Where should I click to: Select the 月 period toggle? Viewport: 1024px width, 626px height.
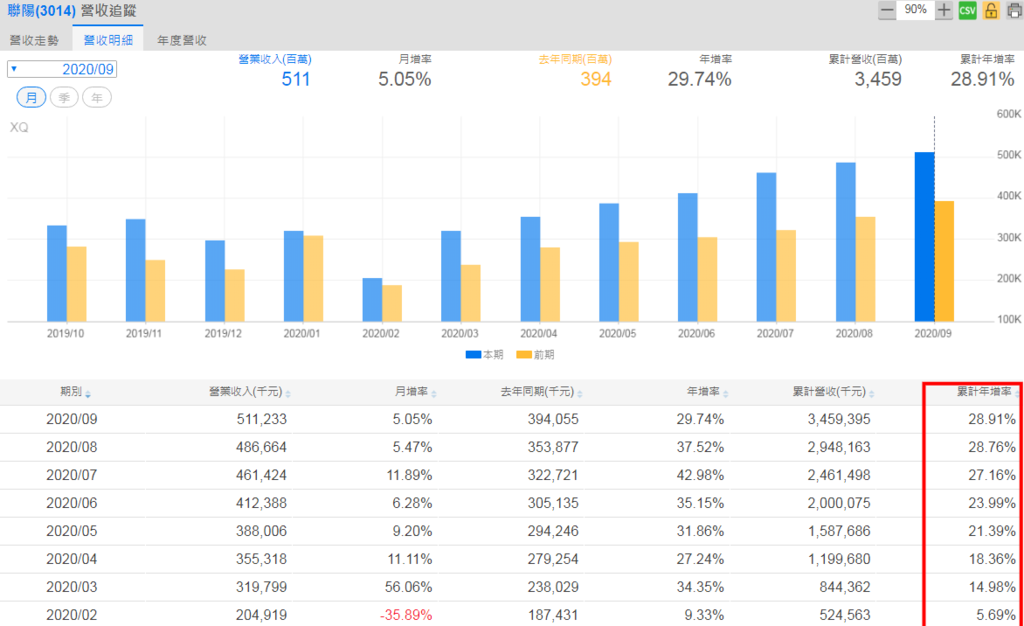[x=31, y=98]
